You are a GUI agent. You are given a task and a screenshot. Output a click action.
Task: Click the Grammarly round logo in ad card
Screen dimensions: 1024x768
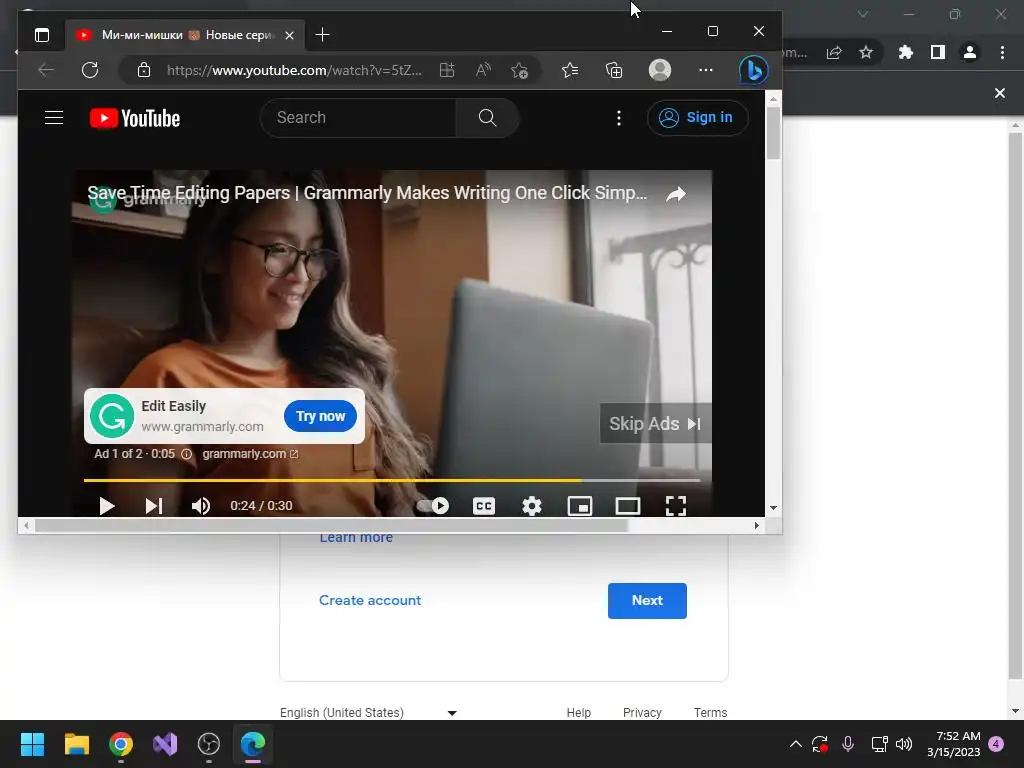point(112,416)
